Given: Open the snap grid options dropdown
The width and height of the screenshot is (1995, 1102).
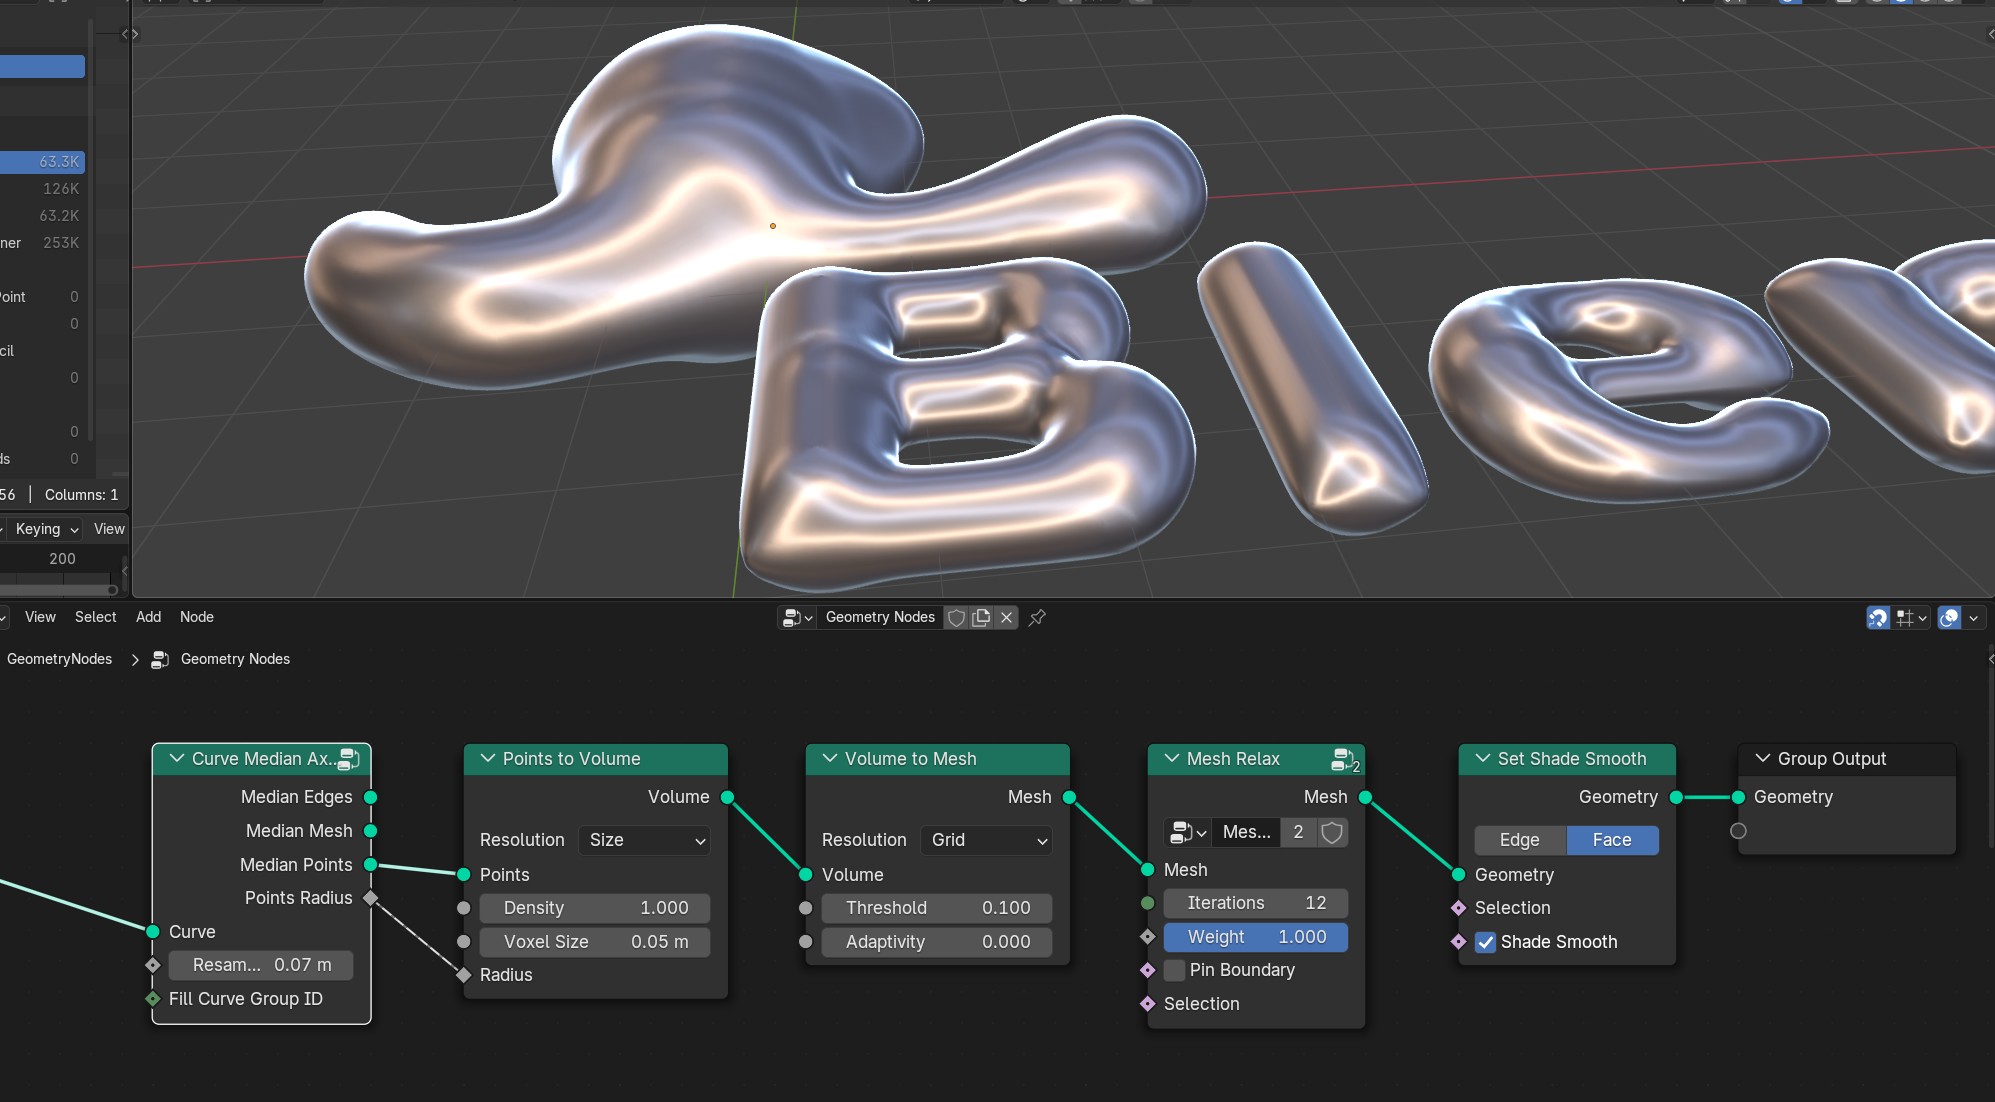Looking at the screenshot, I should 1911,618.
